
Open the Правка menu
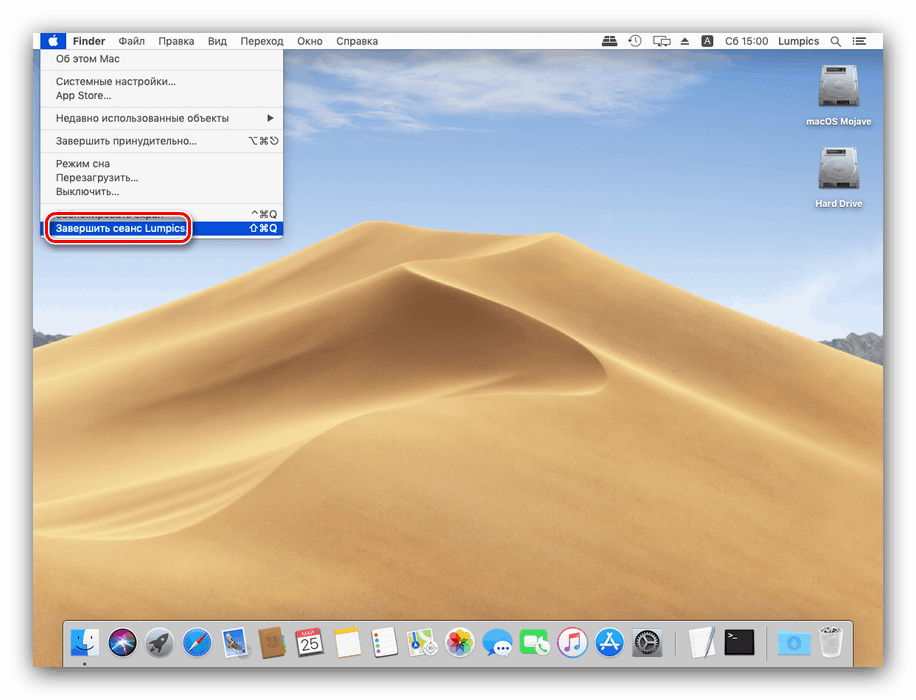[176, 41]
